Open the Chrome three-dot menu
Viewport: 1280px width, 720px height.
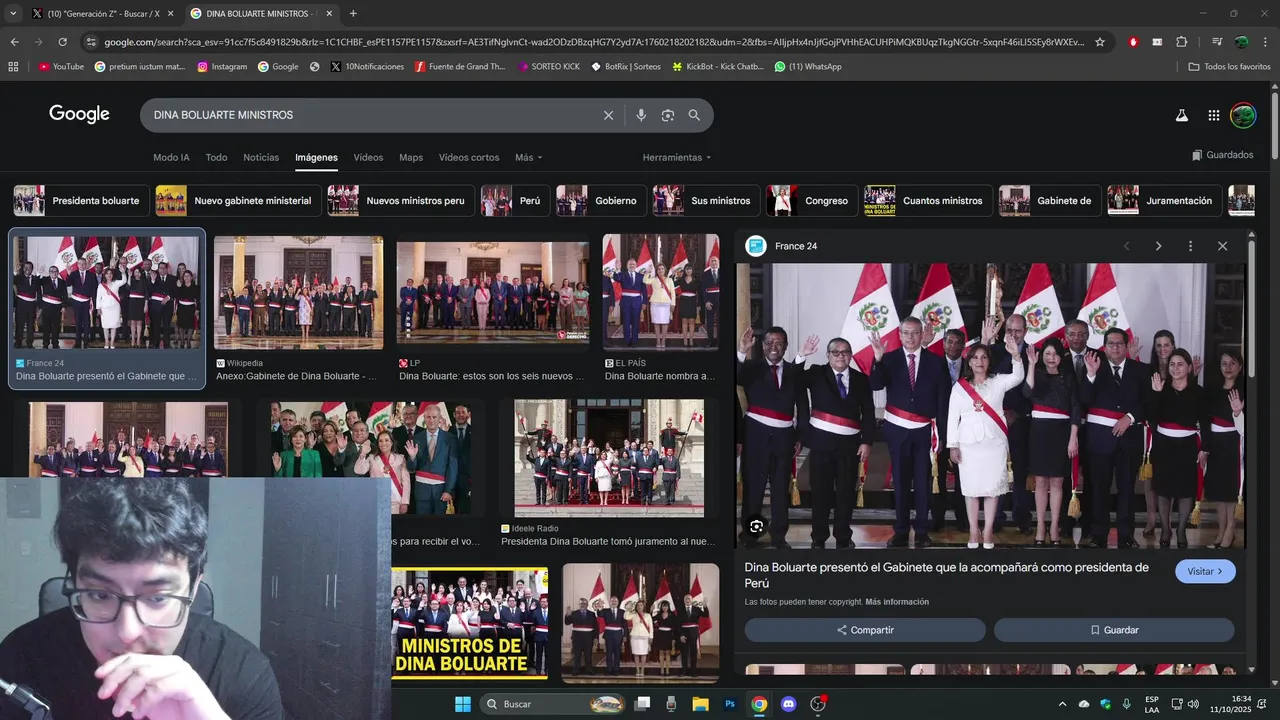1264,42
